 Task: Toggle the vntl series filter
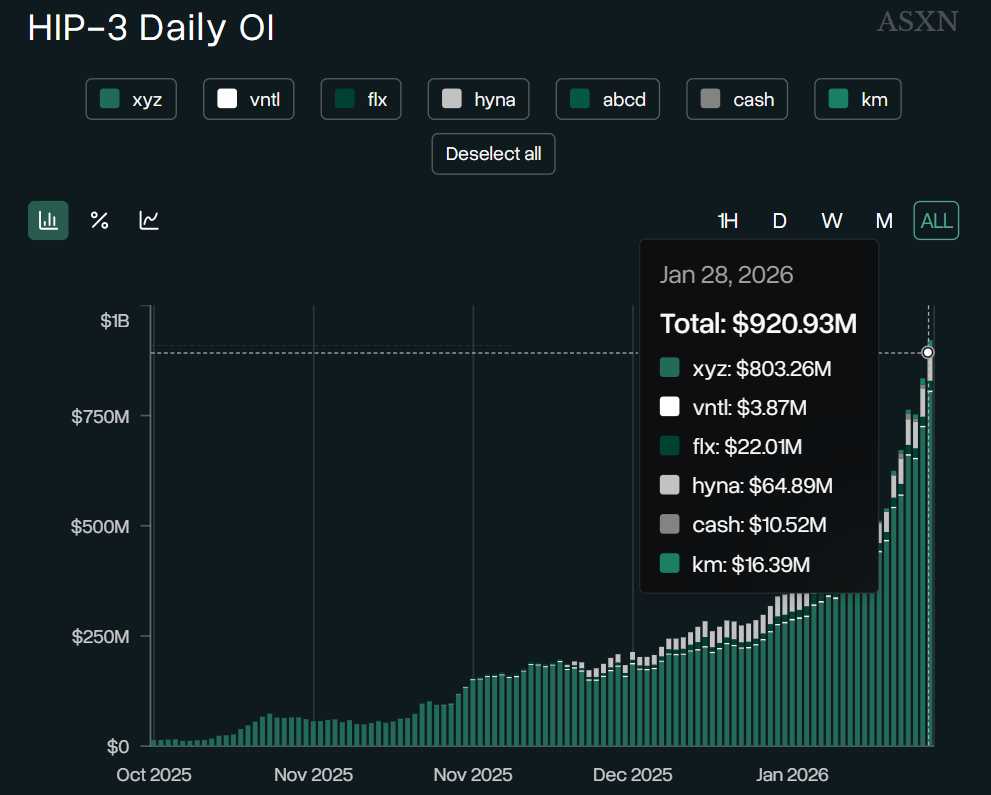(x=248, y=100)
